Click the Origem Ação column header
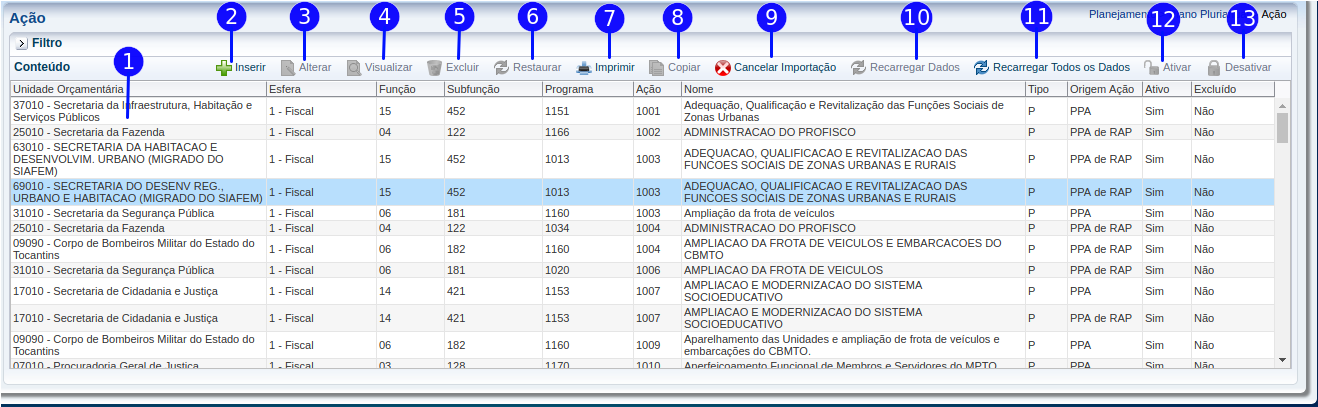The height and width of the screenshot is (407, 1318). point(1103,90)
